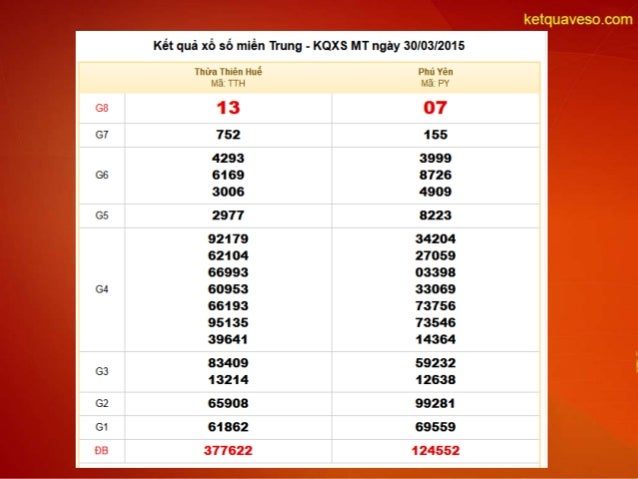Click G3 value 83409
Screen dimensions: 638x479
pos(228,363)
